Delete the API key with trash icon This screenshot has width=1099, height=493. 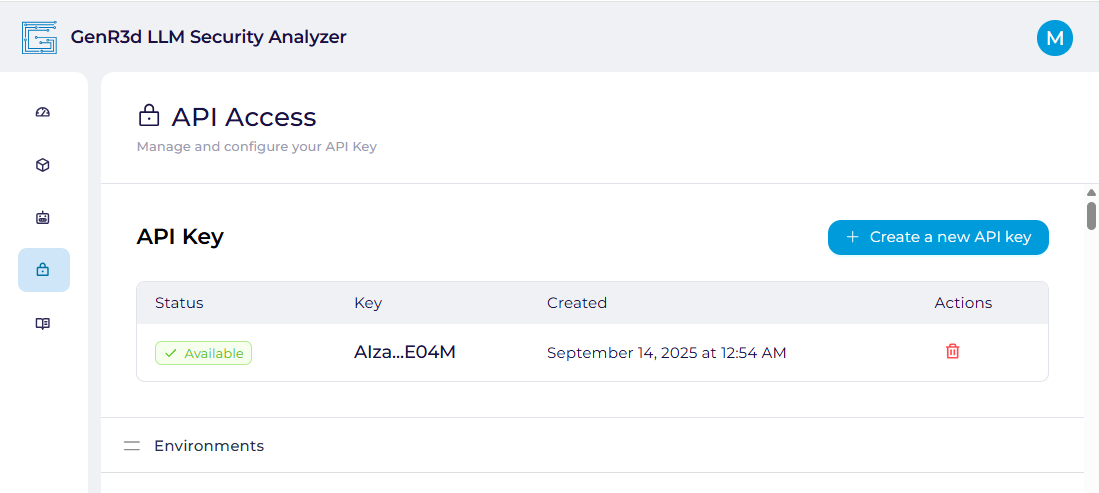tap(952, 351)
